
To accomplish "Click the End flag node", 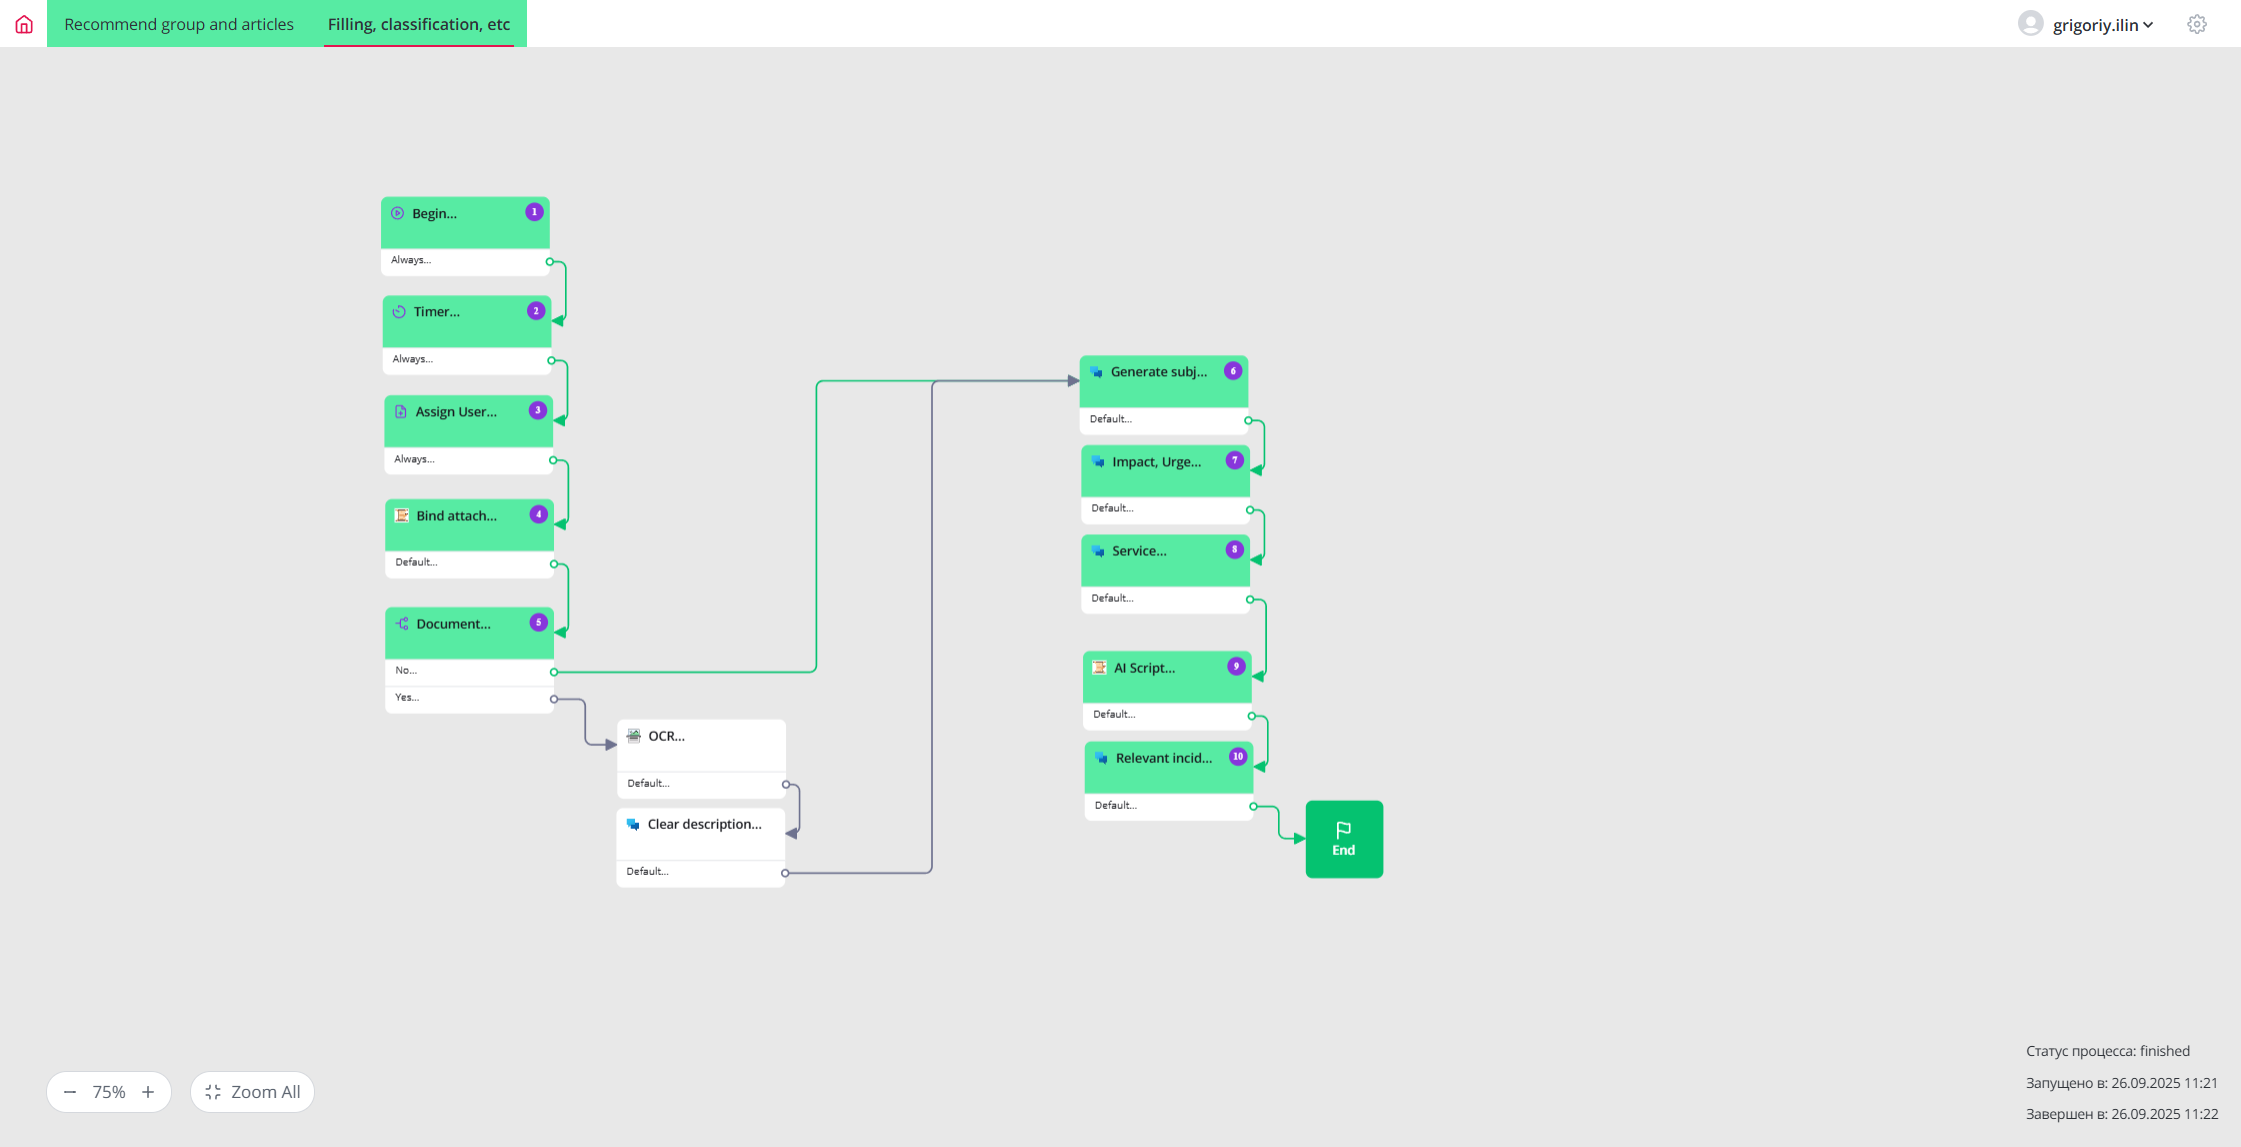I will point(1343,839).
